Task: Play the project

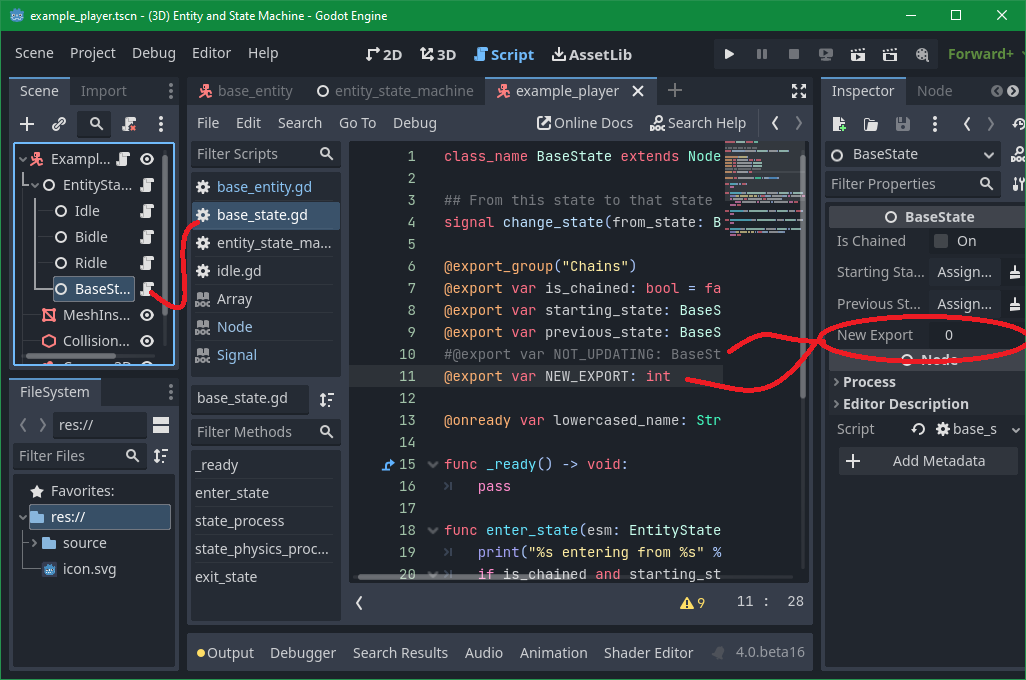Action: click(729, 54)
